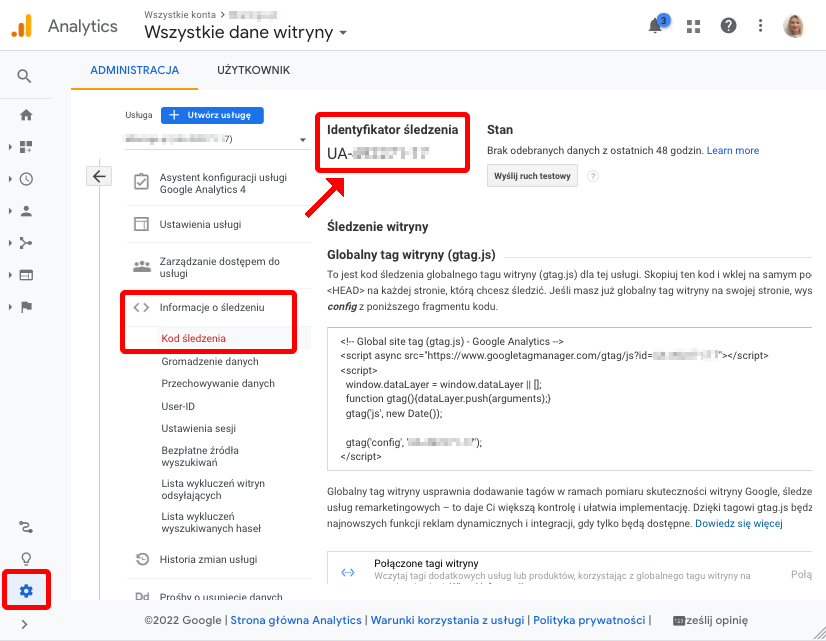Open notifications via the bell icon
The height and width of the screenshot is (641, 826).
tap(655, 26)
